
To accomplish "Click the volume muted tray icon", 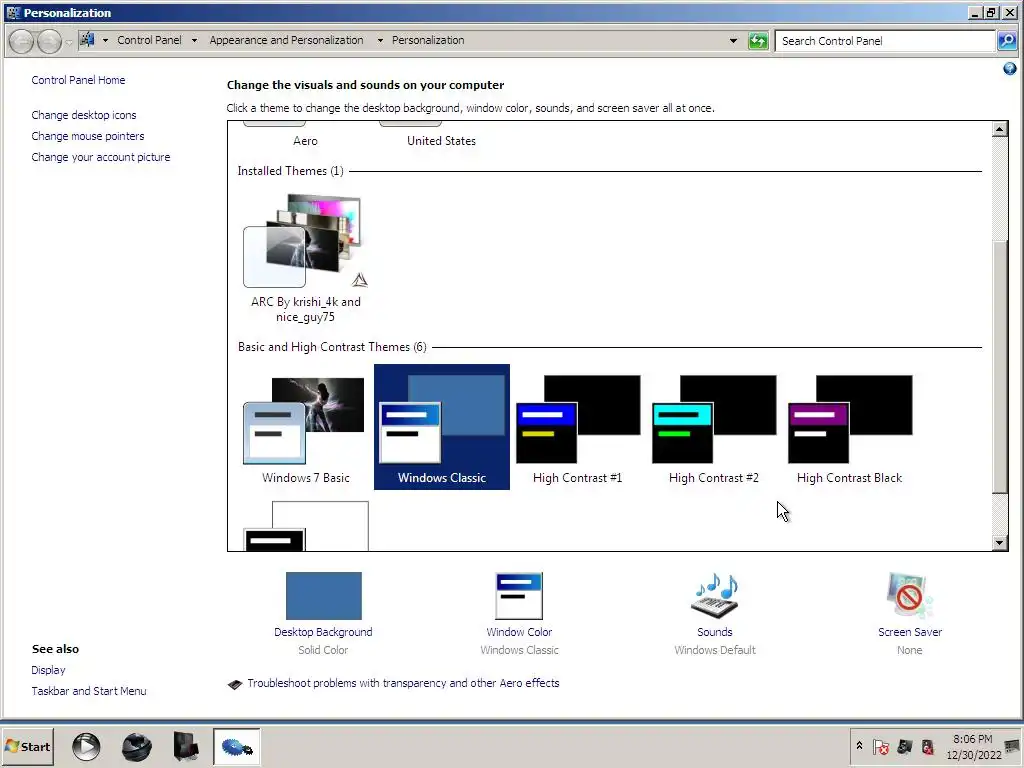I will 927,746.
